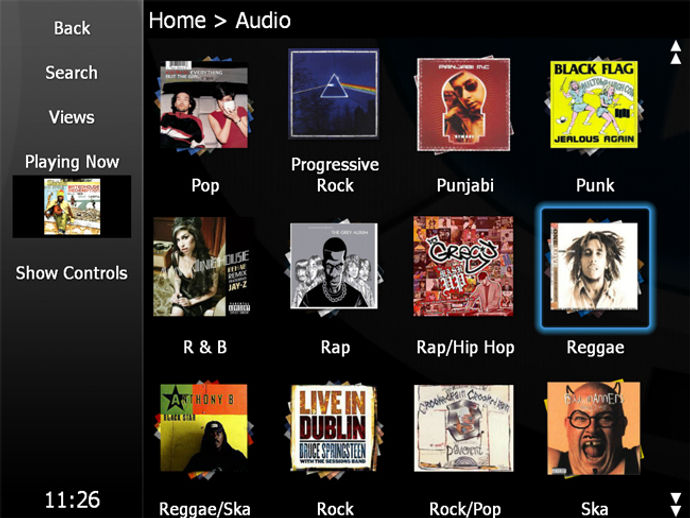Viewport: 690px width, 518px height.
Task: Select the Reggae/Ska Anthony B cover
Action: tap(204, 430)
